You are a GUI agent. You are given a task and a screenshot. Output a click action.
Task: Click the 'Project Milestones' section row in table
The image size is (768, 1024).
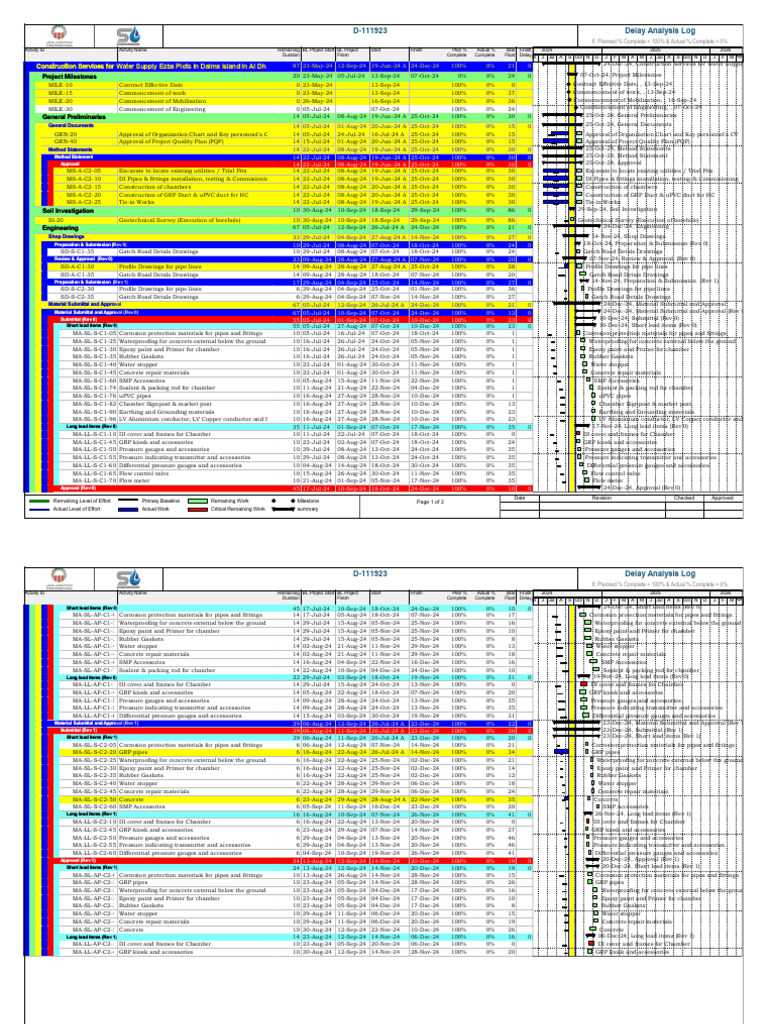(x=281, y=76)
